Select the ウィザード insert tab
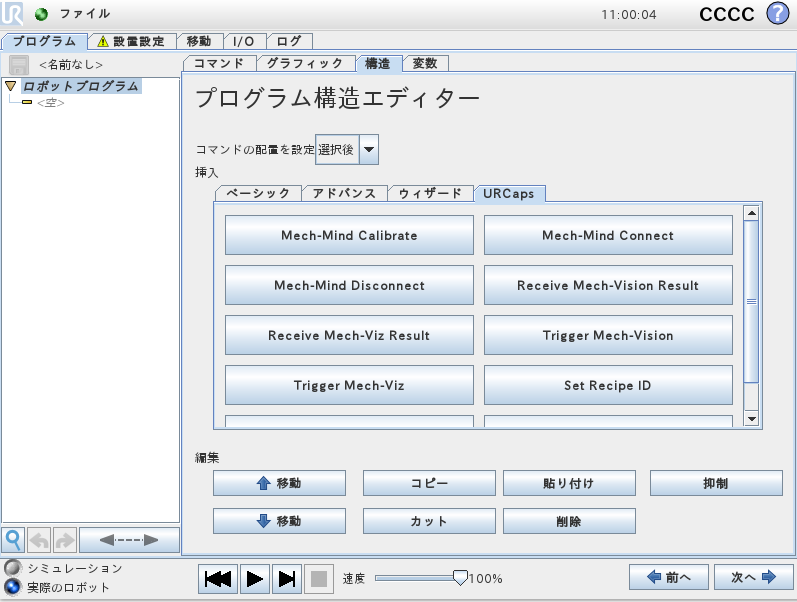This screenshot has width=797, height=602. pyautogui.click(x=430, y=194)
